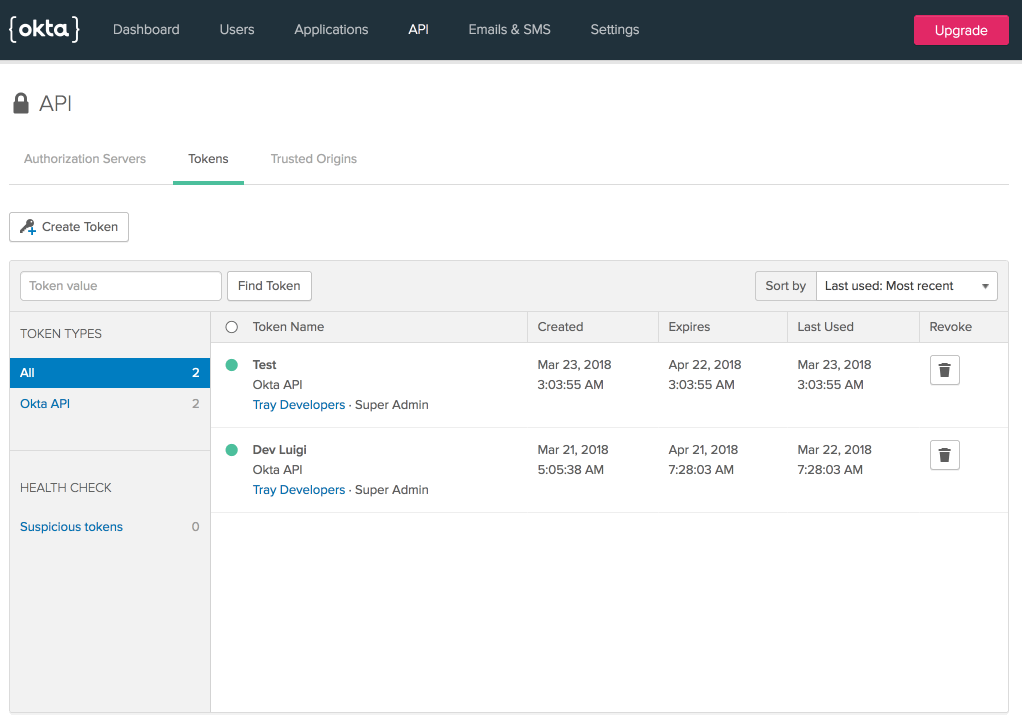Click the Upgrade button
The width and height of the screenshot is (1022, 727).
[x=961, y=30]
